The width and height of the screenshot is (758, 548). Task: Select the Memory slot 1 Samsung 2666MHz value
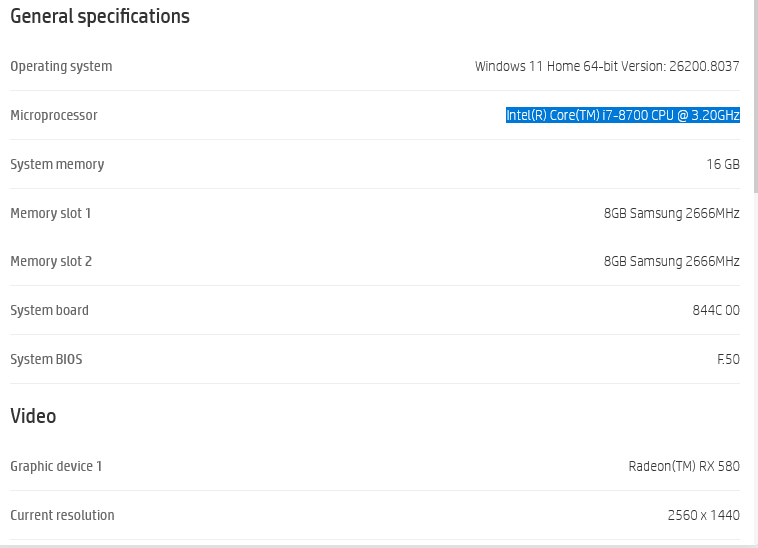click(x=671, y=213)
